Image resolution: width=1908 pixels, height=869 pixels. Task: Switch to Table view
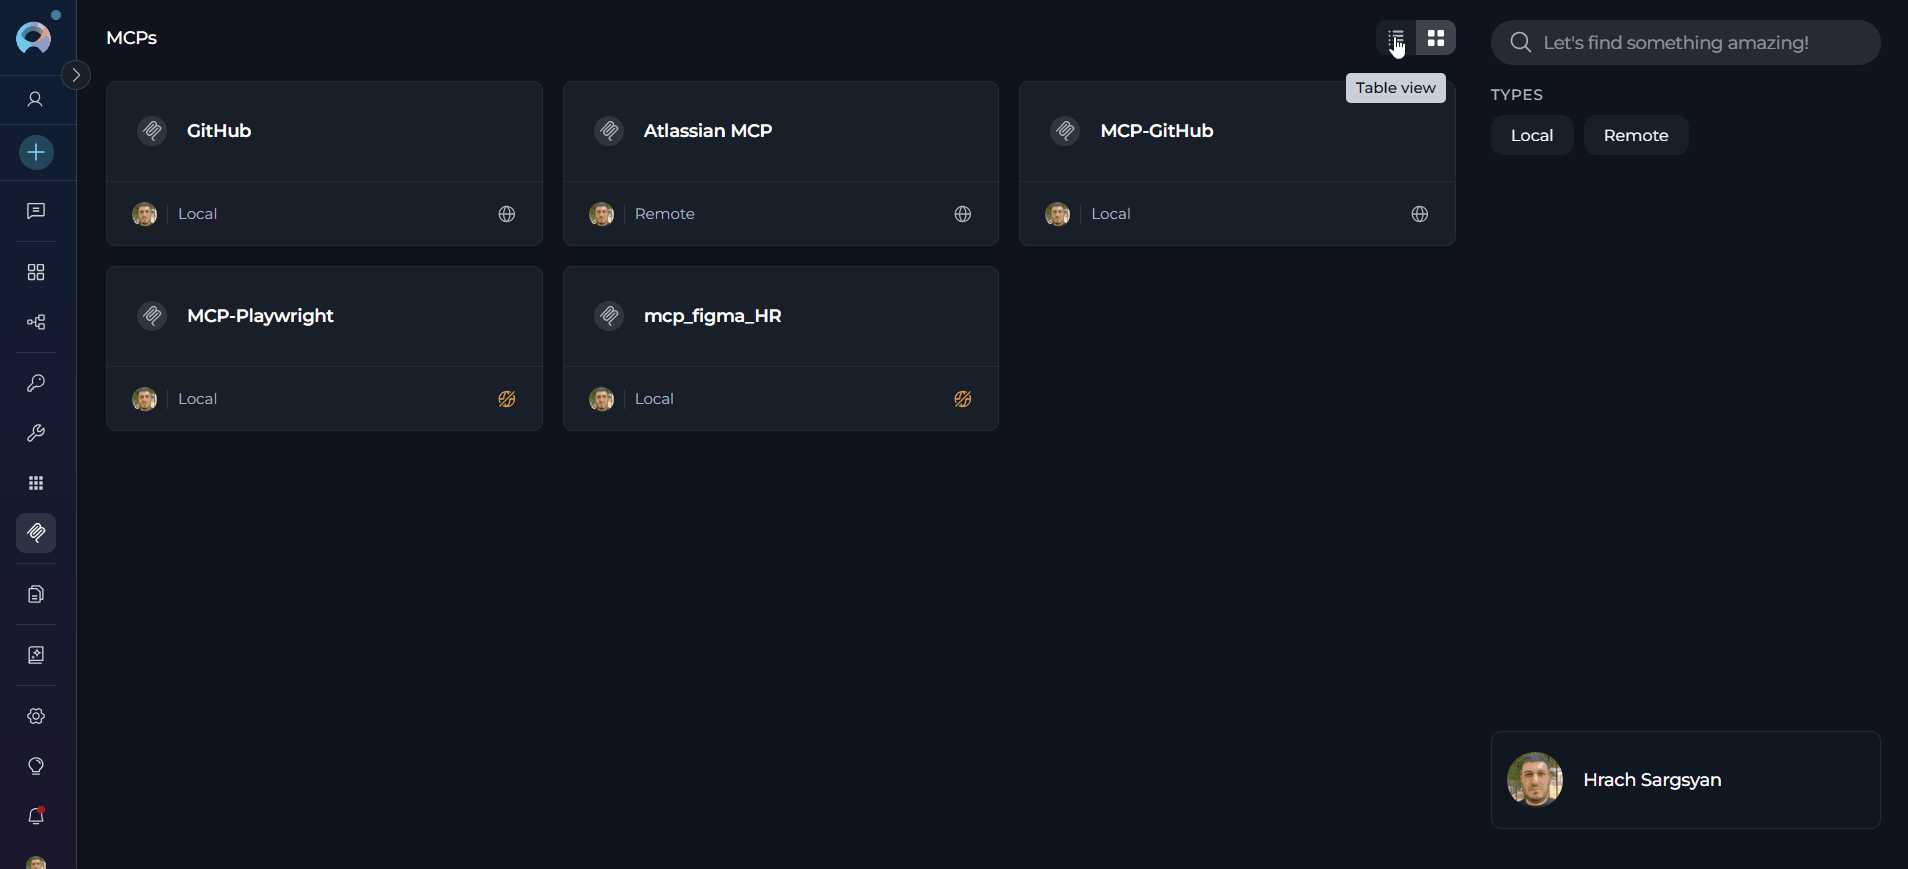point(1396,38)
